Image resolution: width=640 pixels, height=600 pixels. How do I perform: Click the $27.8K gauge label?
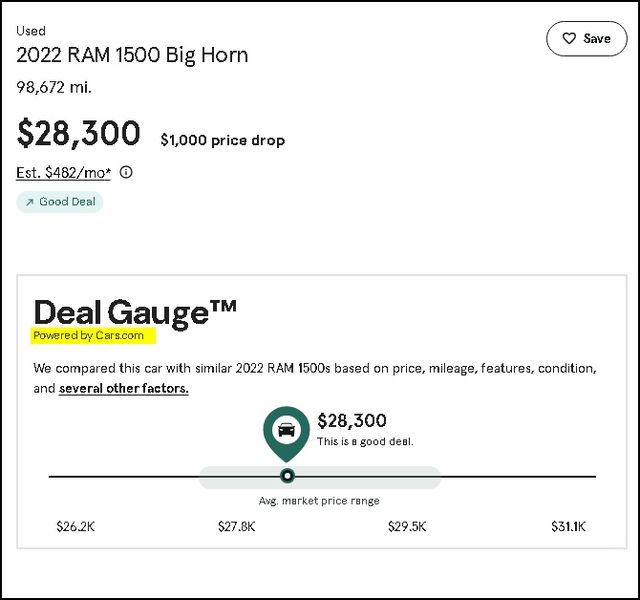coord(236,527)
